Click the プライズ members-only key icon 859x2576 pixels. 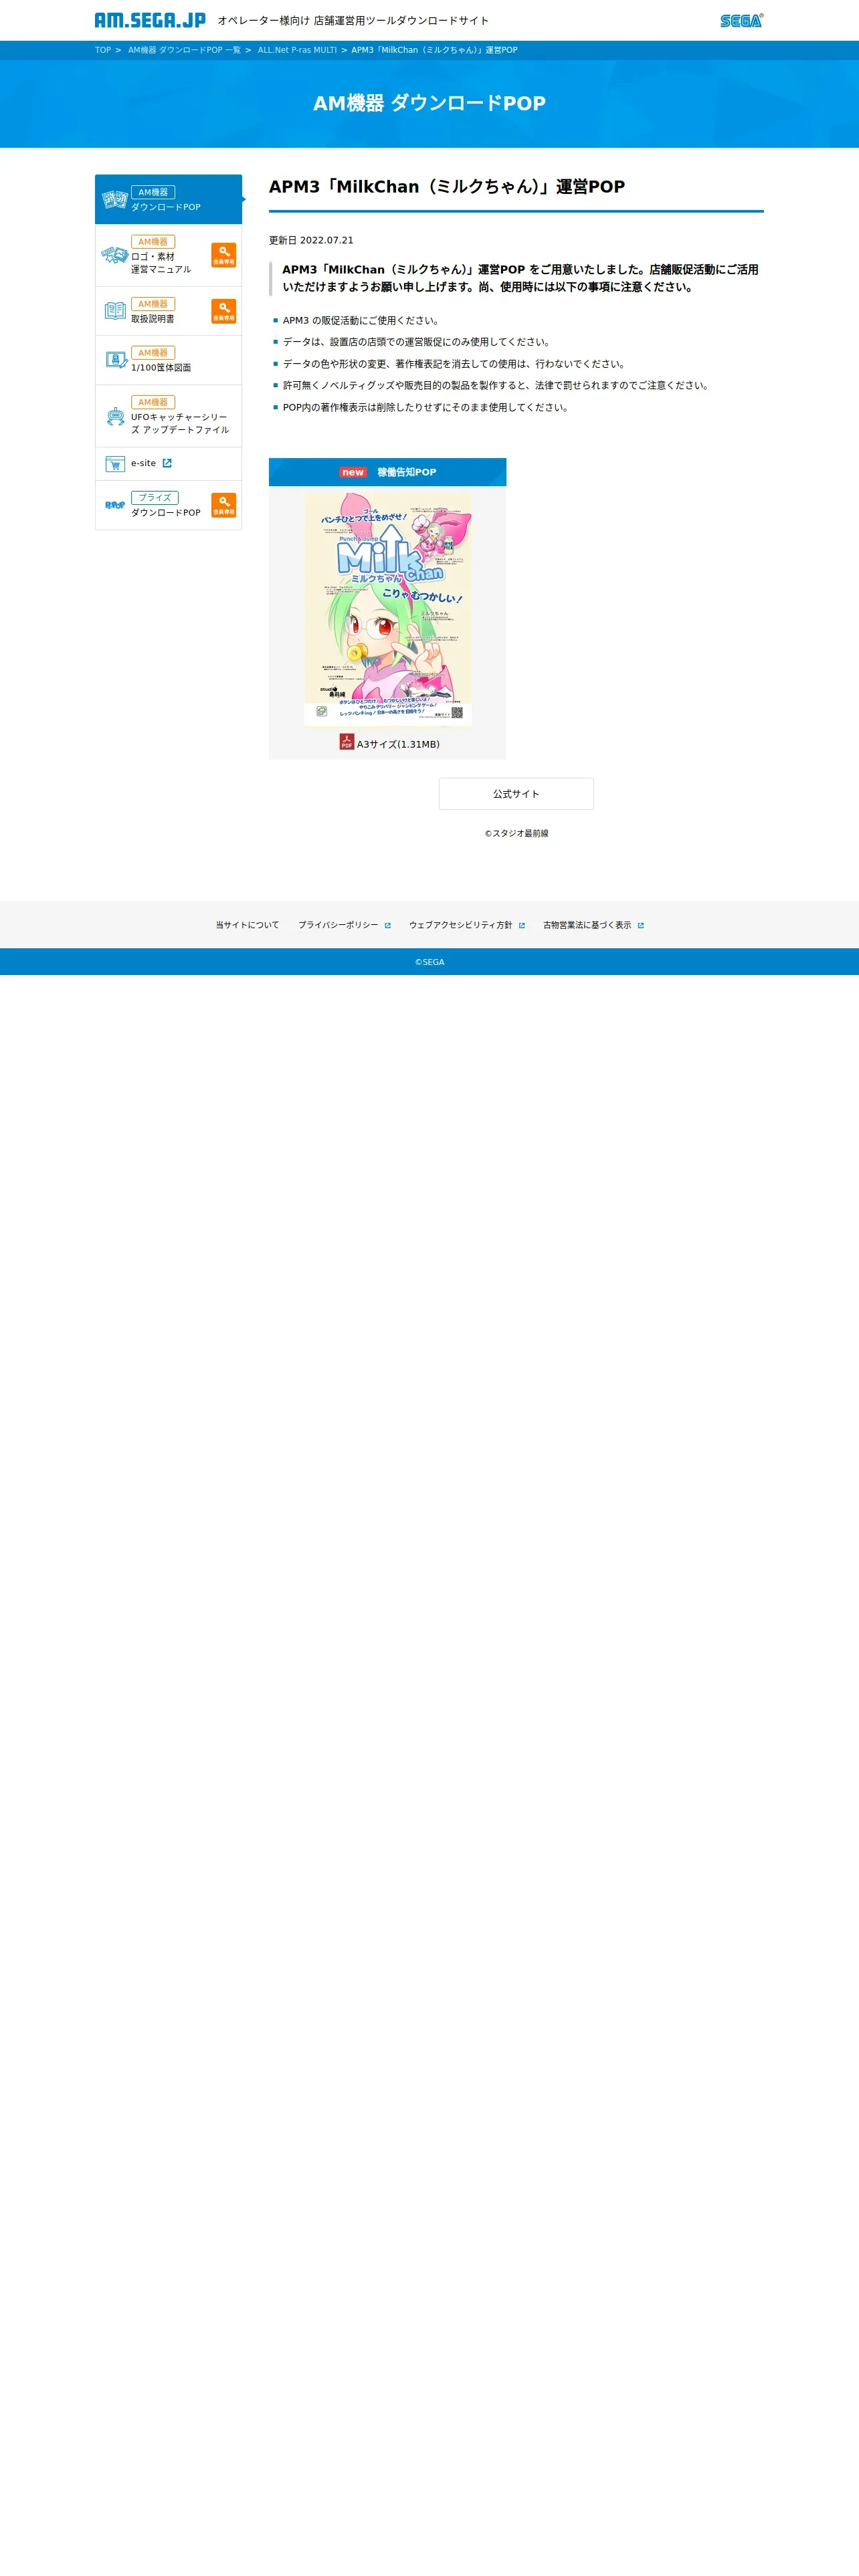pyautogui.click(x=224, y=505)
